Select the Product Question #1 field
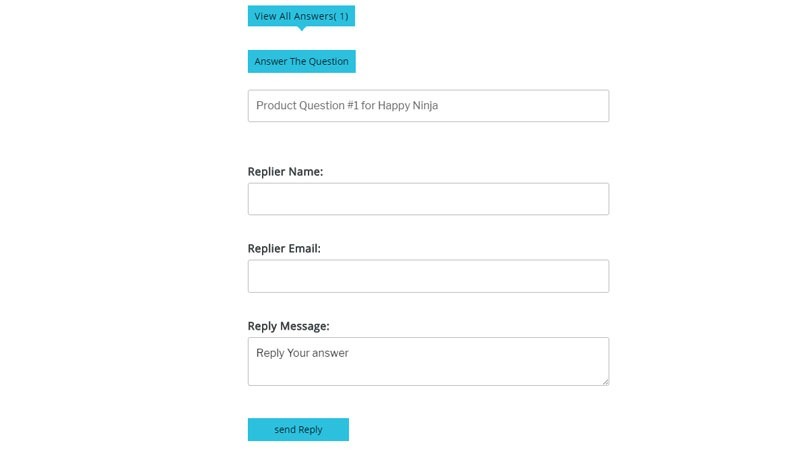The width and height of the screenshot is (797, 461). [428, 106]
